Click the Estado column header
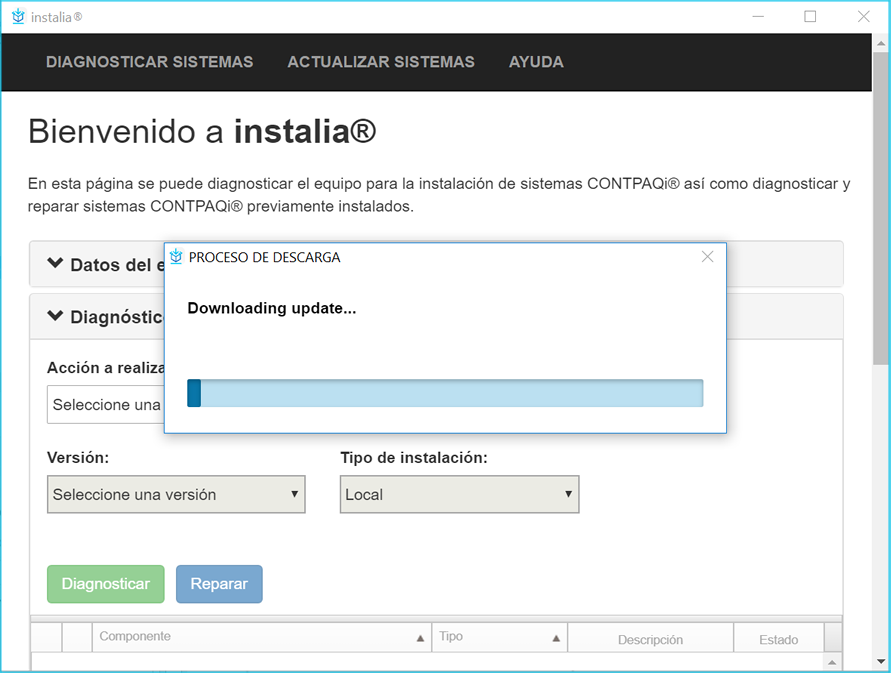Viewport: 891px width, 673px height. click(778, 639)
